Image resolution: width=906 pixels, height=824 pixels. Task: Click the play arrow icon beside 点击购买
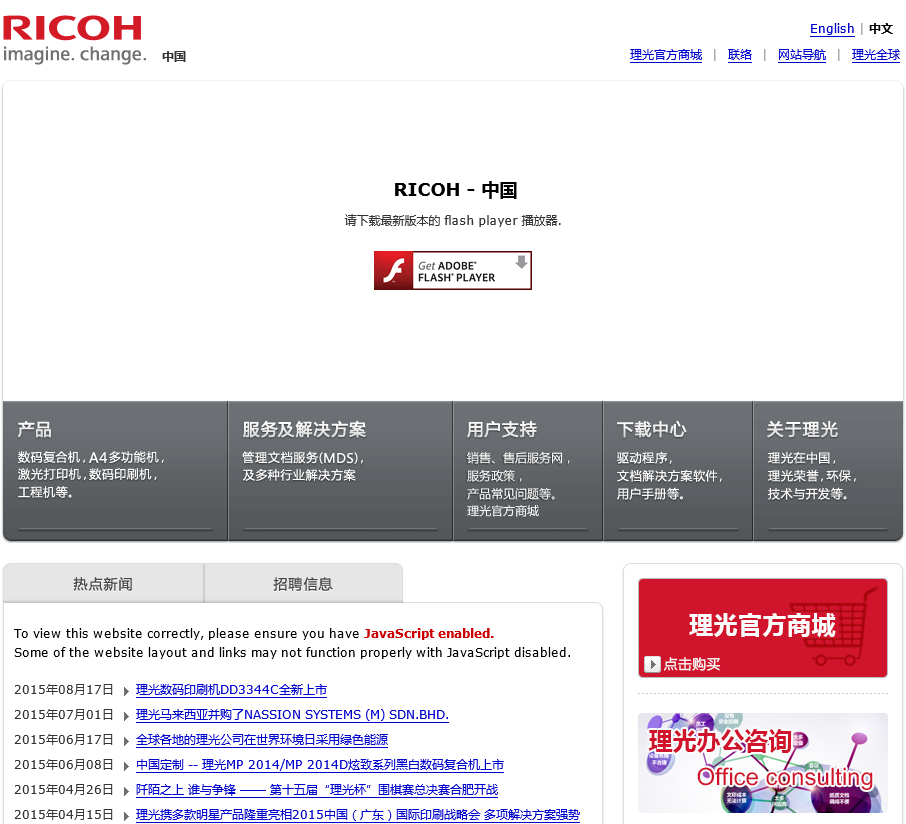(652, 664)
